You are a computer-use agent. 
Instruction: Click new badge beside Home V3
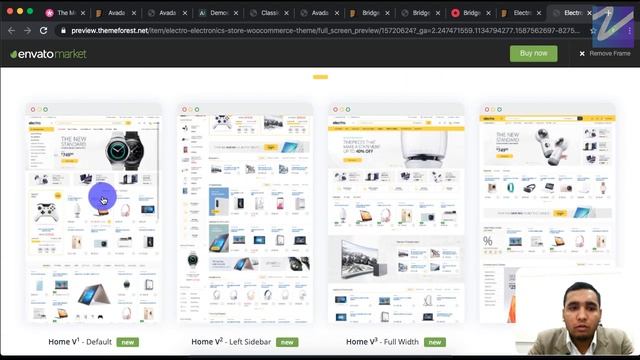[435, 342]
